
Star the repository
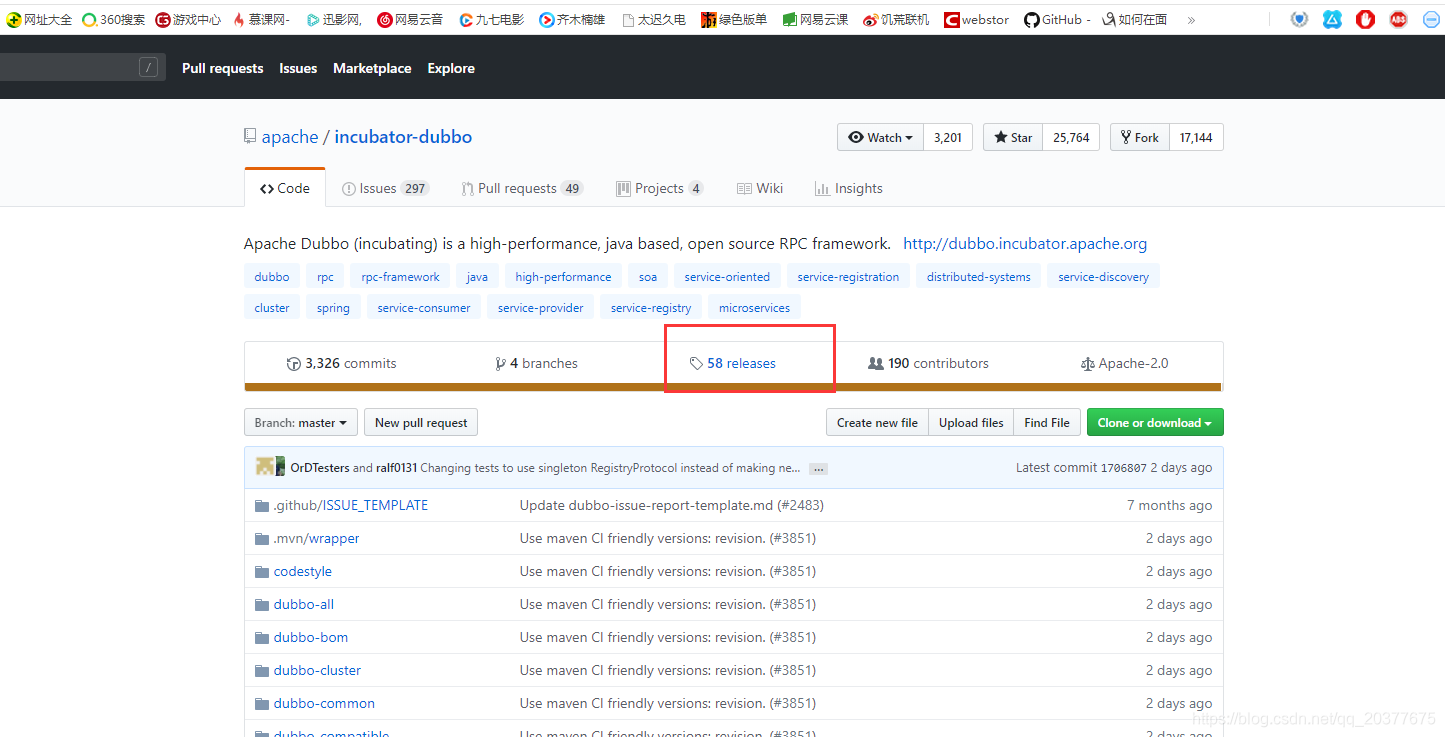(x=1013, y=137)
